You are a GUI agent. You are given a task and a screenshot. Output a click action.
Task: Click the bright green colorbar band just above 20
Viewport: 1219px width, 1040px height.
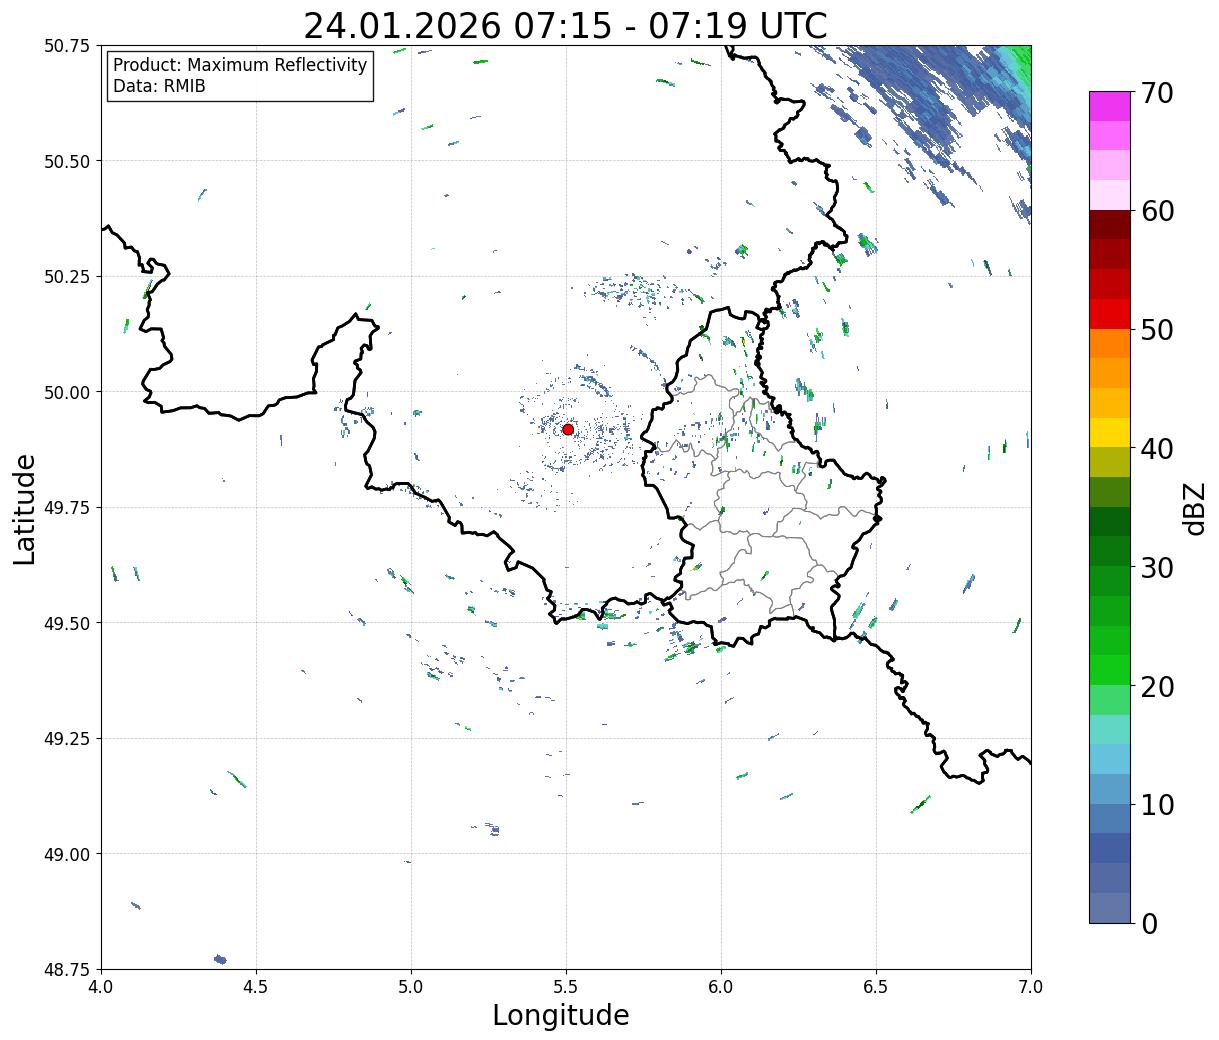(1110, 669)
